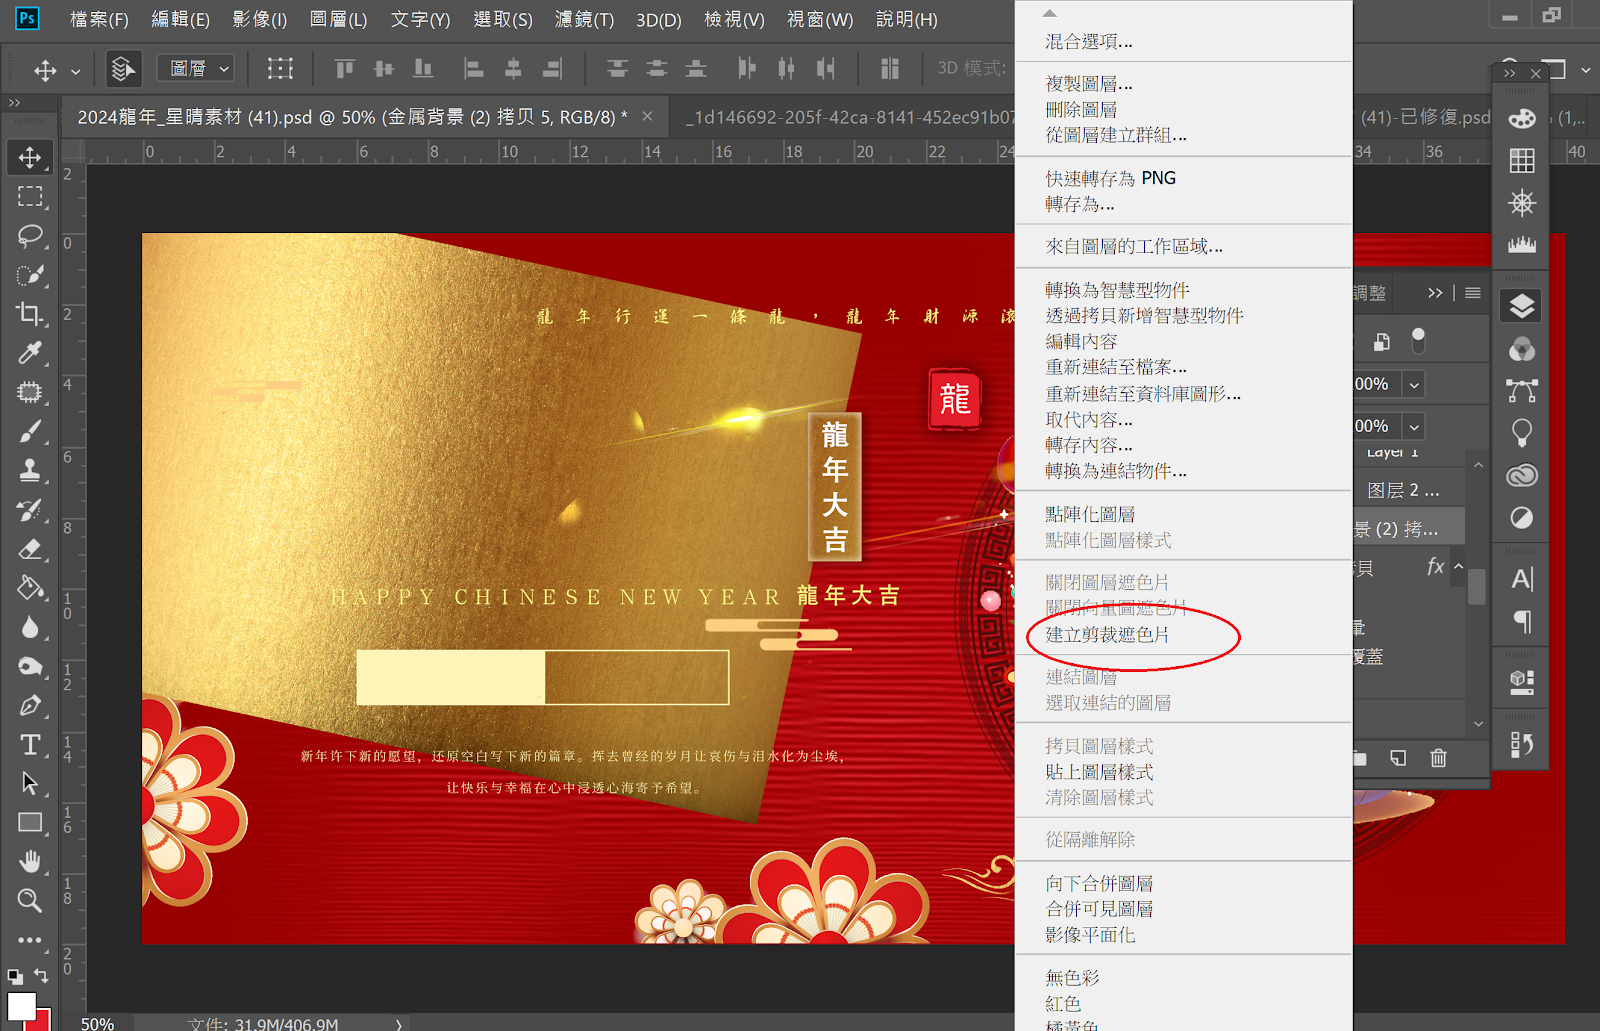
Task: Switch to the 已修復.psd document tab
Action: [1424, 117]
